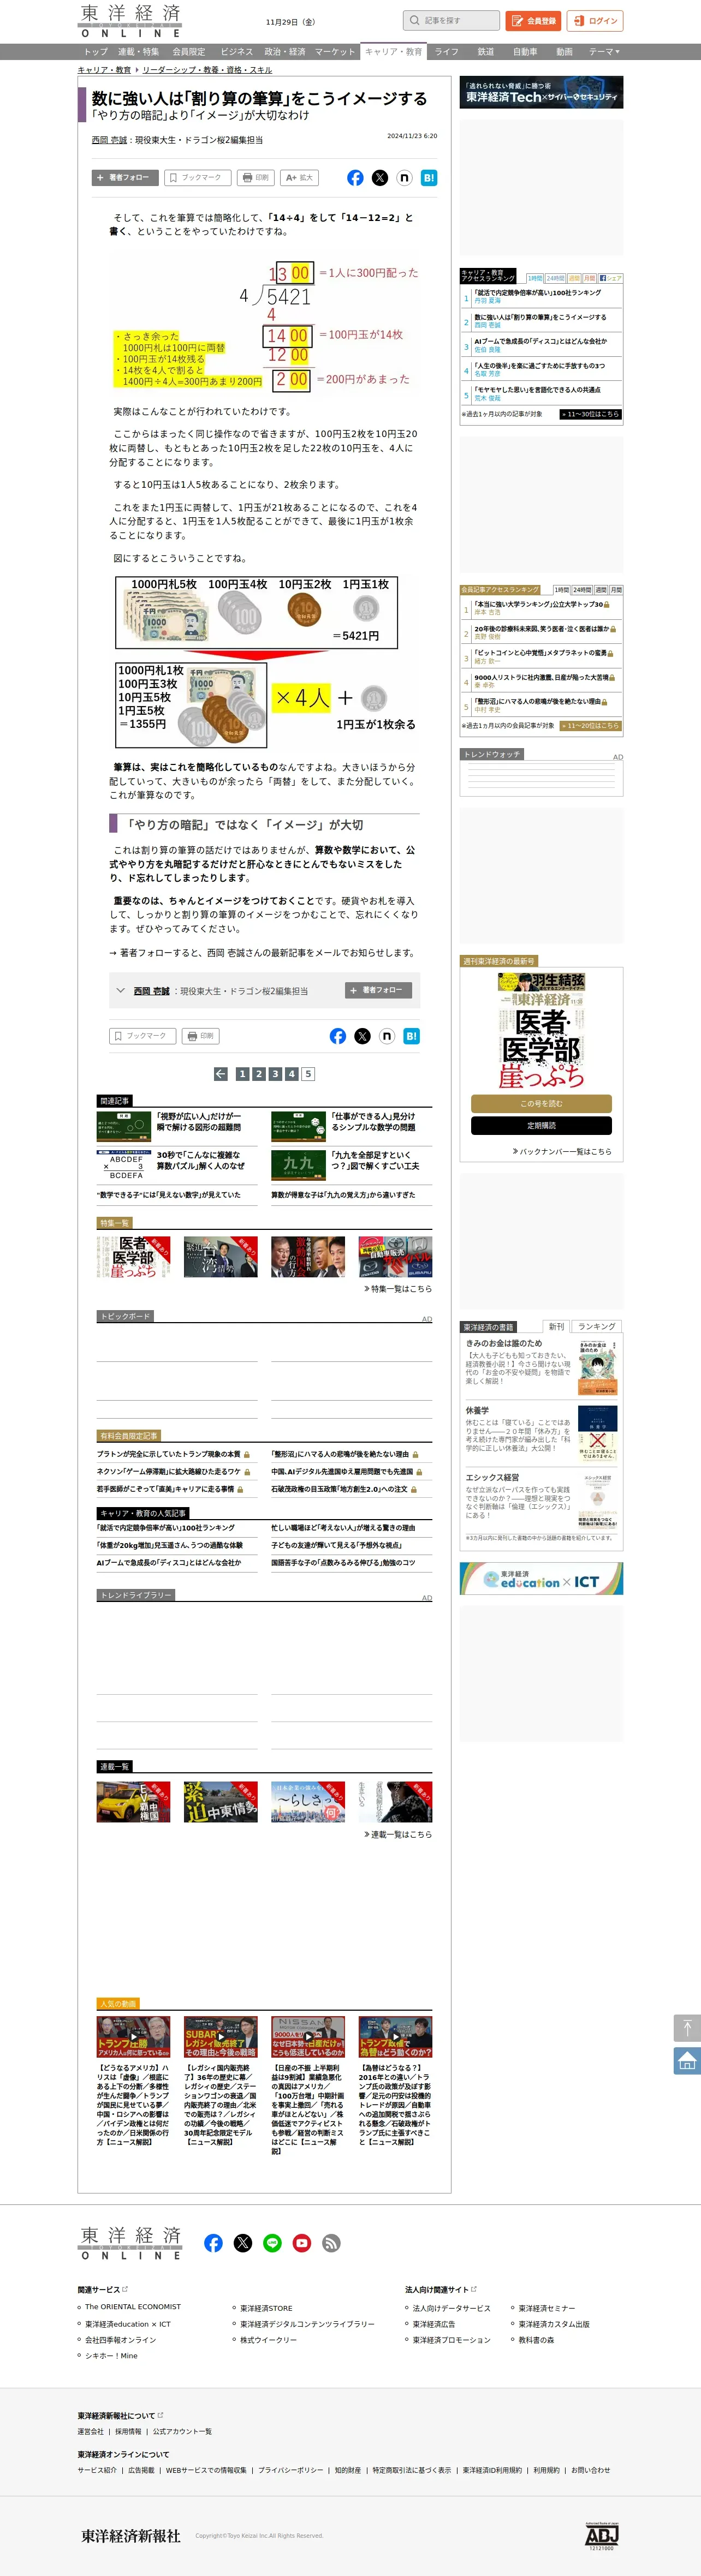Click the floating home icon button
The image size is (701, 2576).
click(x=687, y=2061)
